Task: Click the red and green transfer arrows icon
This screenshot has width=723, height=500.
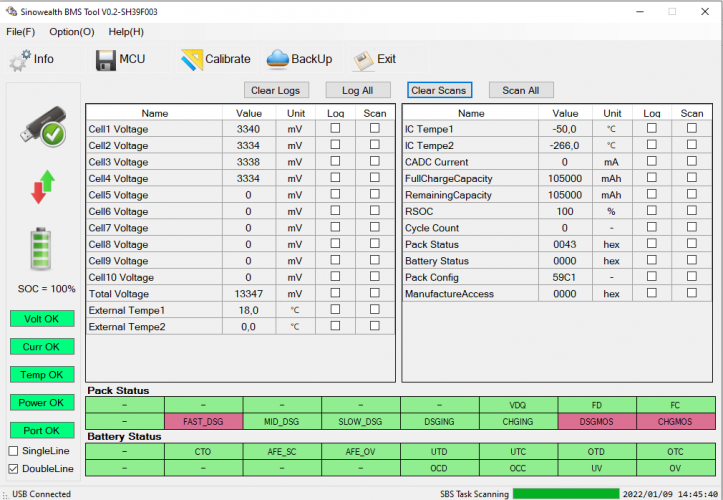Action: click(x=41, y=187)
